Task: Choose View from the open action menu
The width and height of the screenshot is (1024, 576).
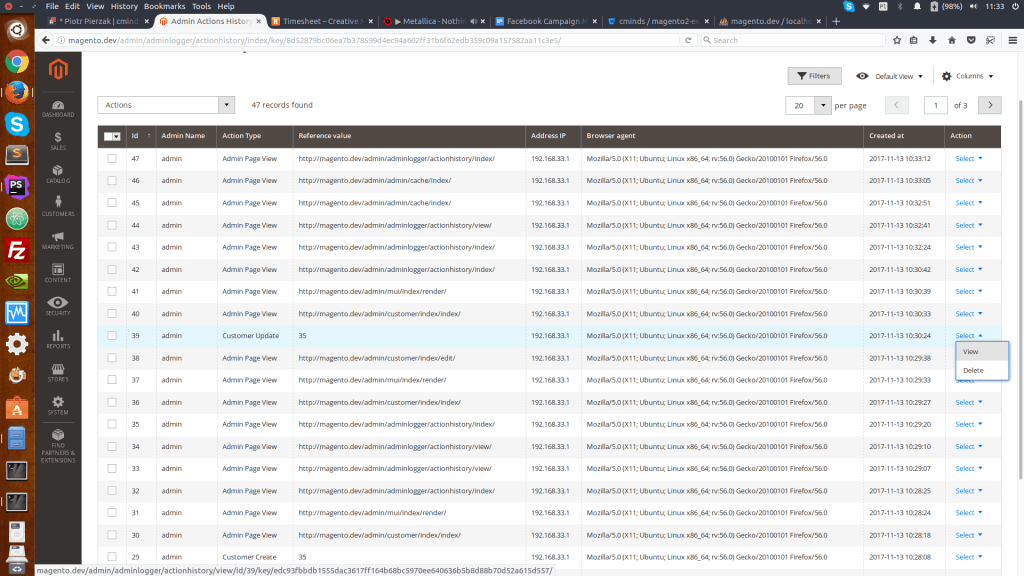Action: 971,351
